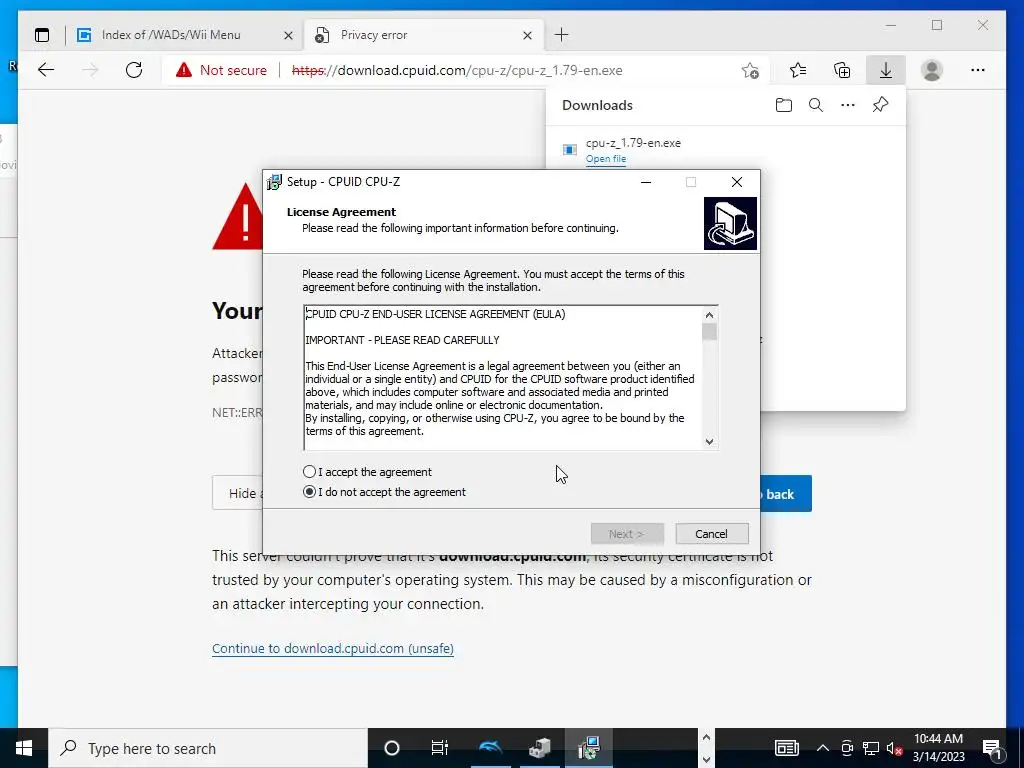Click 'Continue to download.cpuid.com (unsafe)' link
The width and height of the screenshot is (1024, 768).
coord(332,648)
